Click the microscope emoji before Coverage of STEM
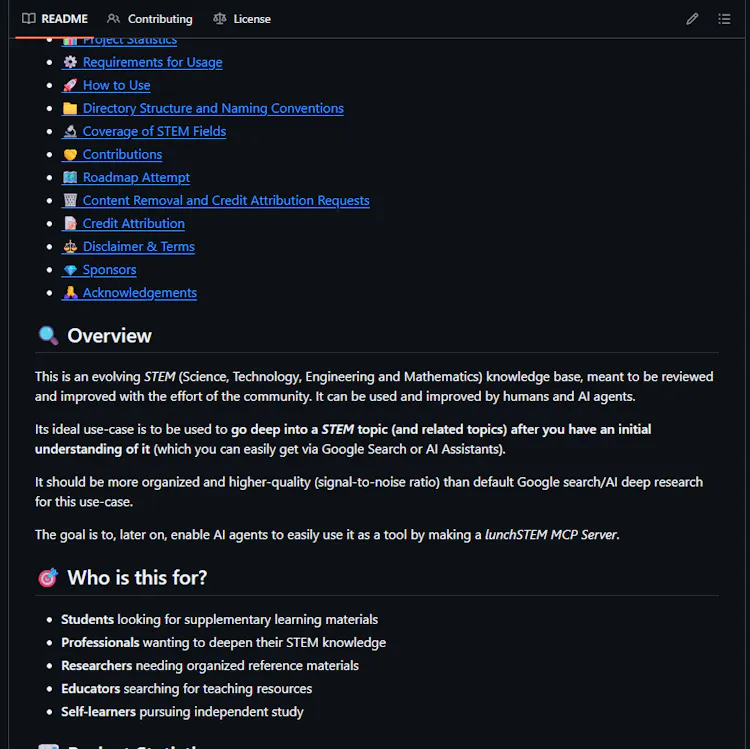 [x=70, y=131]
